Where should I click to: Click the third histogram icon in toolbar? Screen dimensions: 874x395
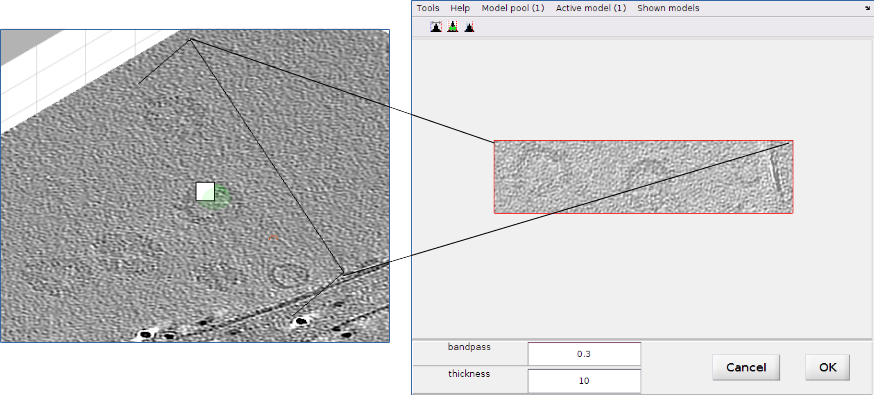(469, 27)
